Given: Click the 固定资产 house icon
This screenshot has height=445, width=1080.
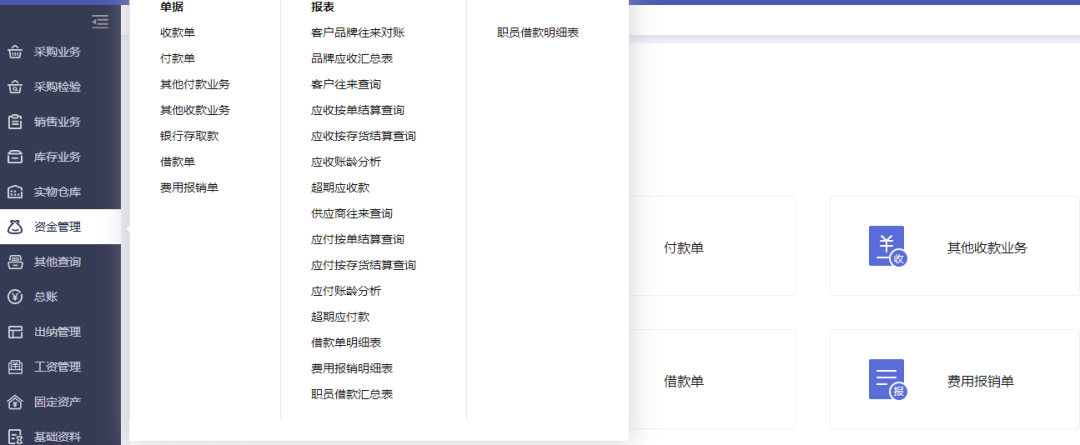Looking at the screenshot, I should tap(15, 402).
